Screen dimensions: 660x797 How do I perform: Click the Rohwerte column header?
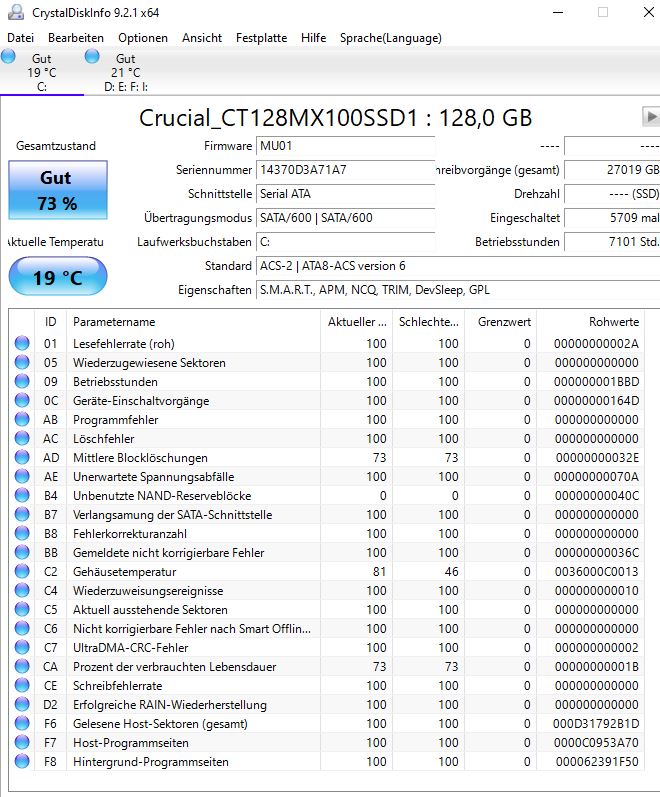coord(590,322)
